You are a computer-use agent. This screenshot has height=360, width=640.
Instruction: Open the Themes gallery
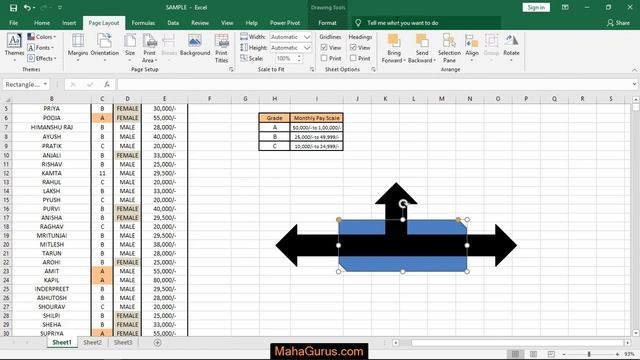[x=14, y=48]
